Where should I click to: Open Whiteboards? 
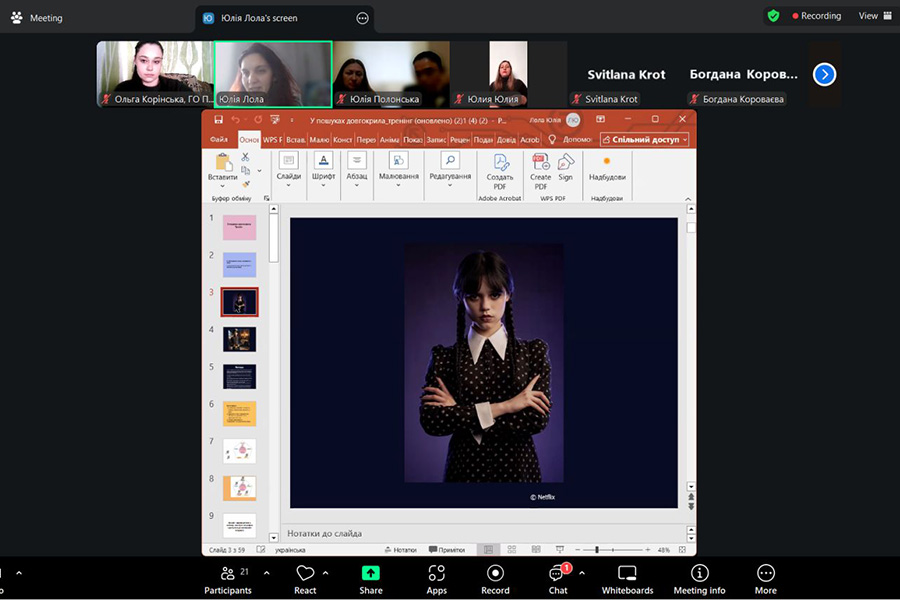tap(627, 578)
